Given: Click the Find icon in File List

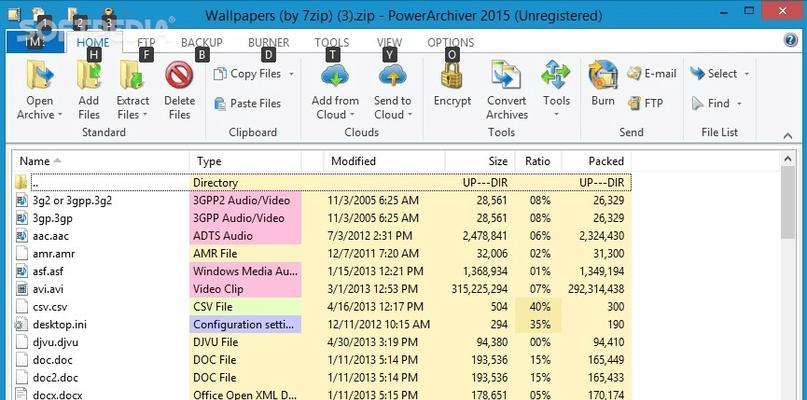Looking at the screenshot, I should point(697,103).
